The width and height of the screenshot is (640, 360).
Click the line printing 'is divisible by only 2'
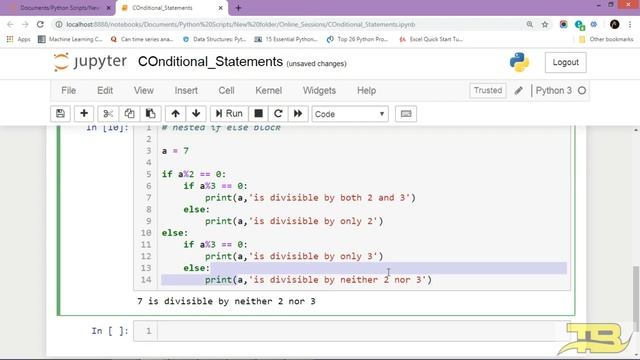click(x=294, y=221)
